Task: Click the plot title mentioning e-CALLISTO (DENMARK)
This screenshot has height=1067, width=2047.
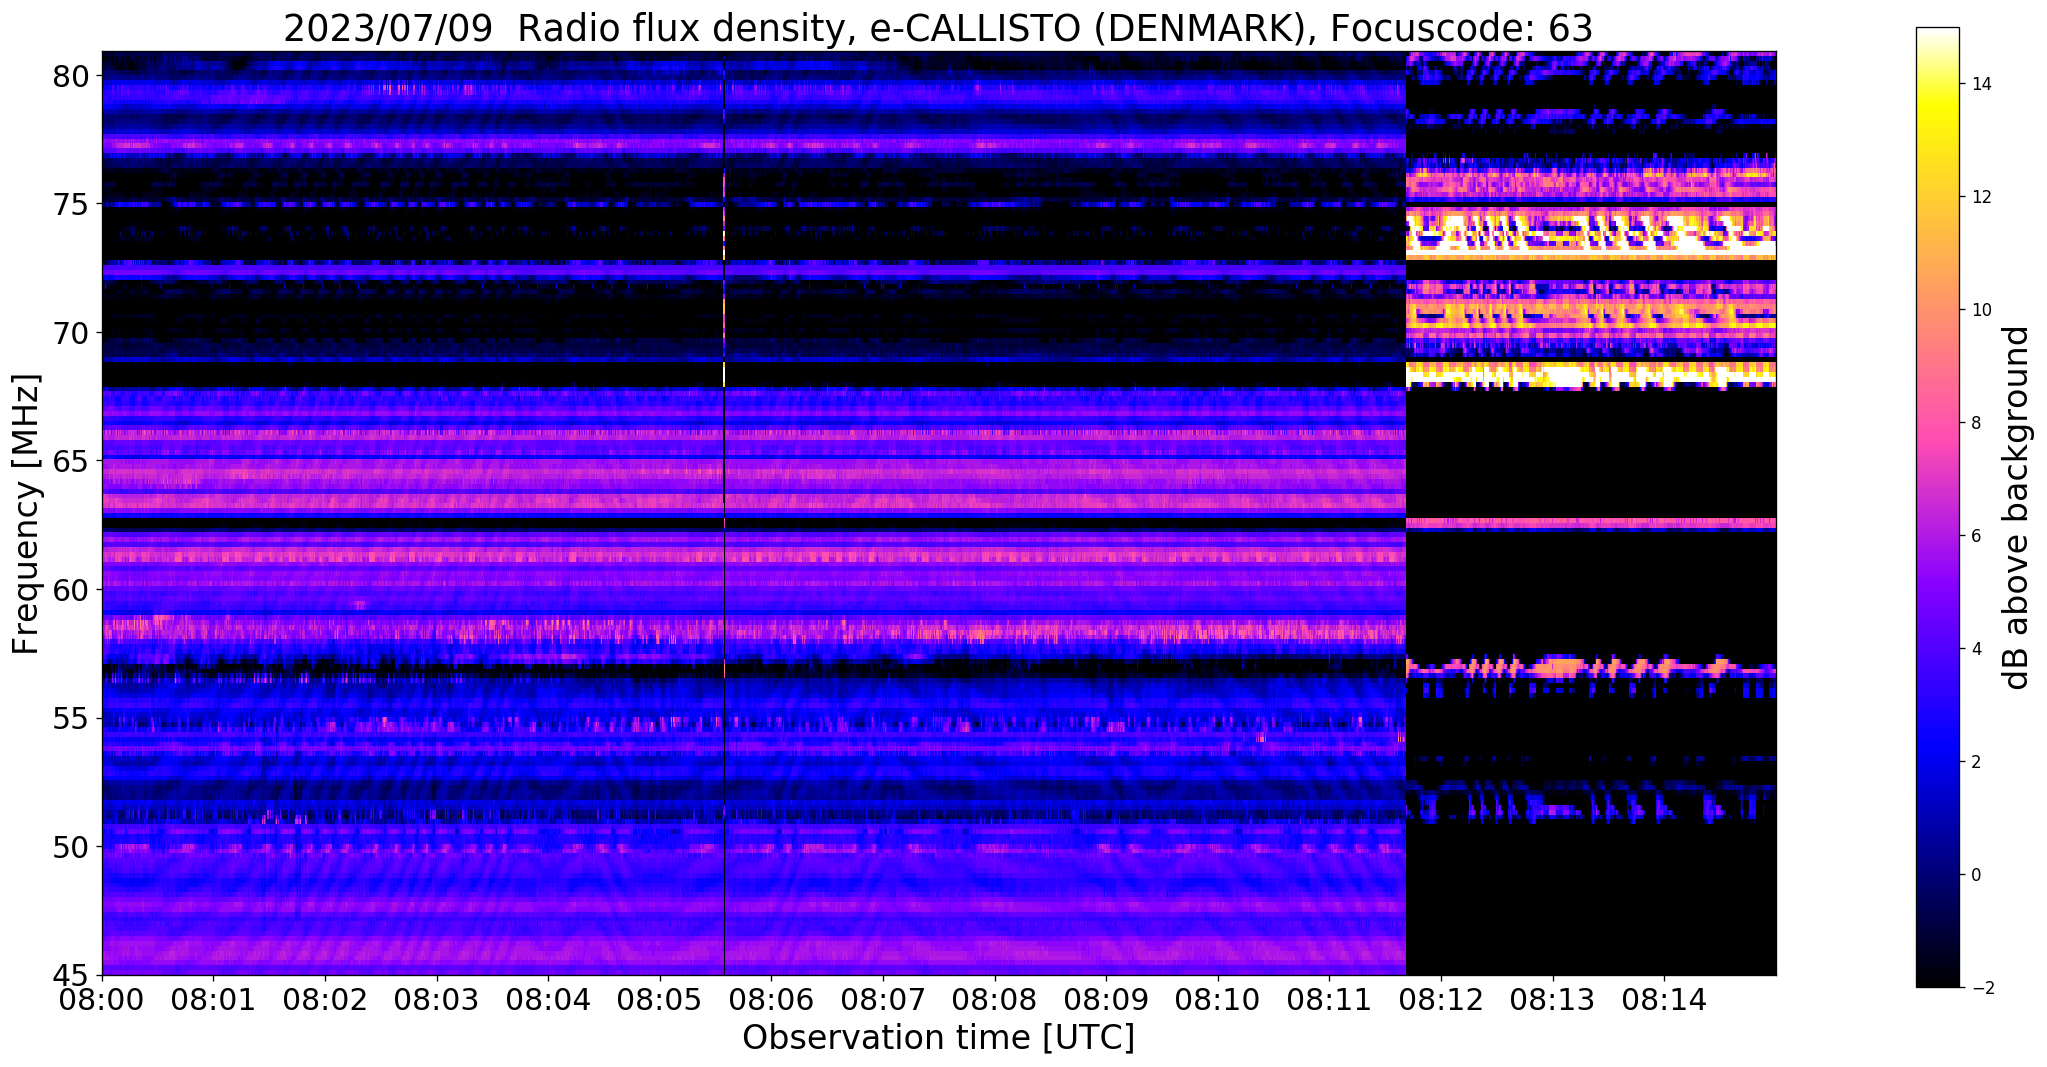Action: (x=938, y=28)
